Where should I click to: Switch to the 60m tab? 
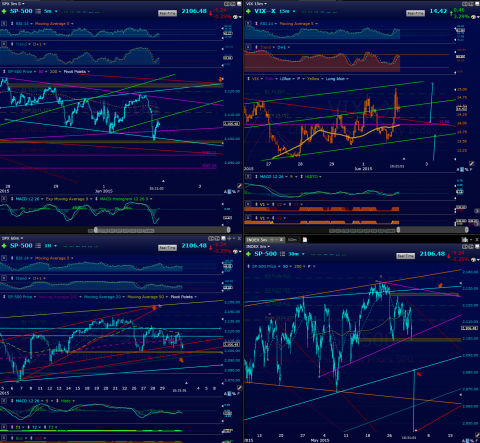click(292, 240)
